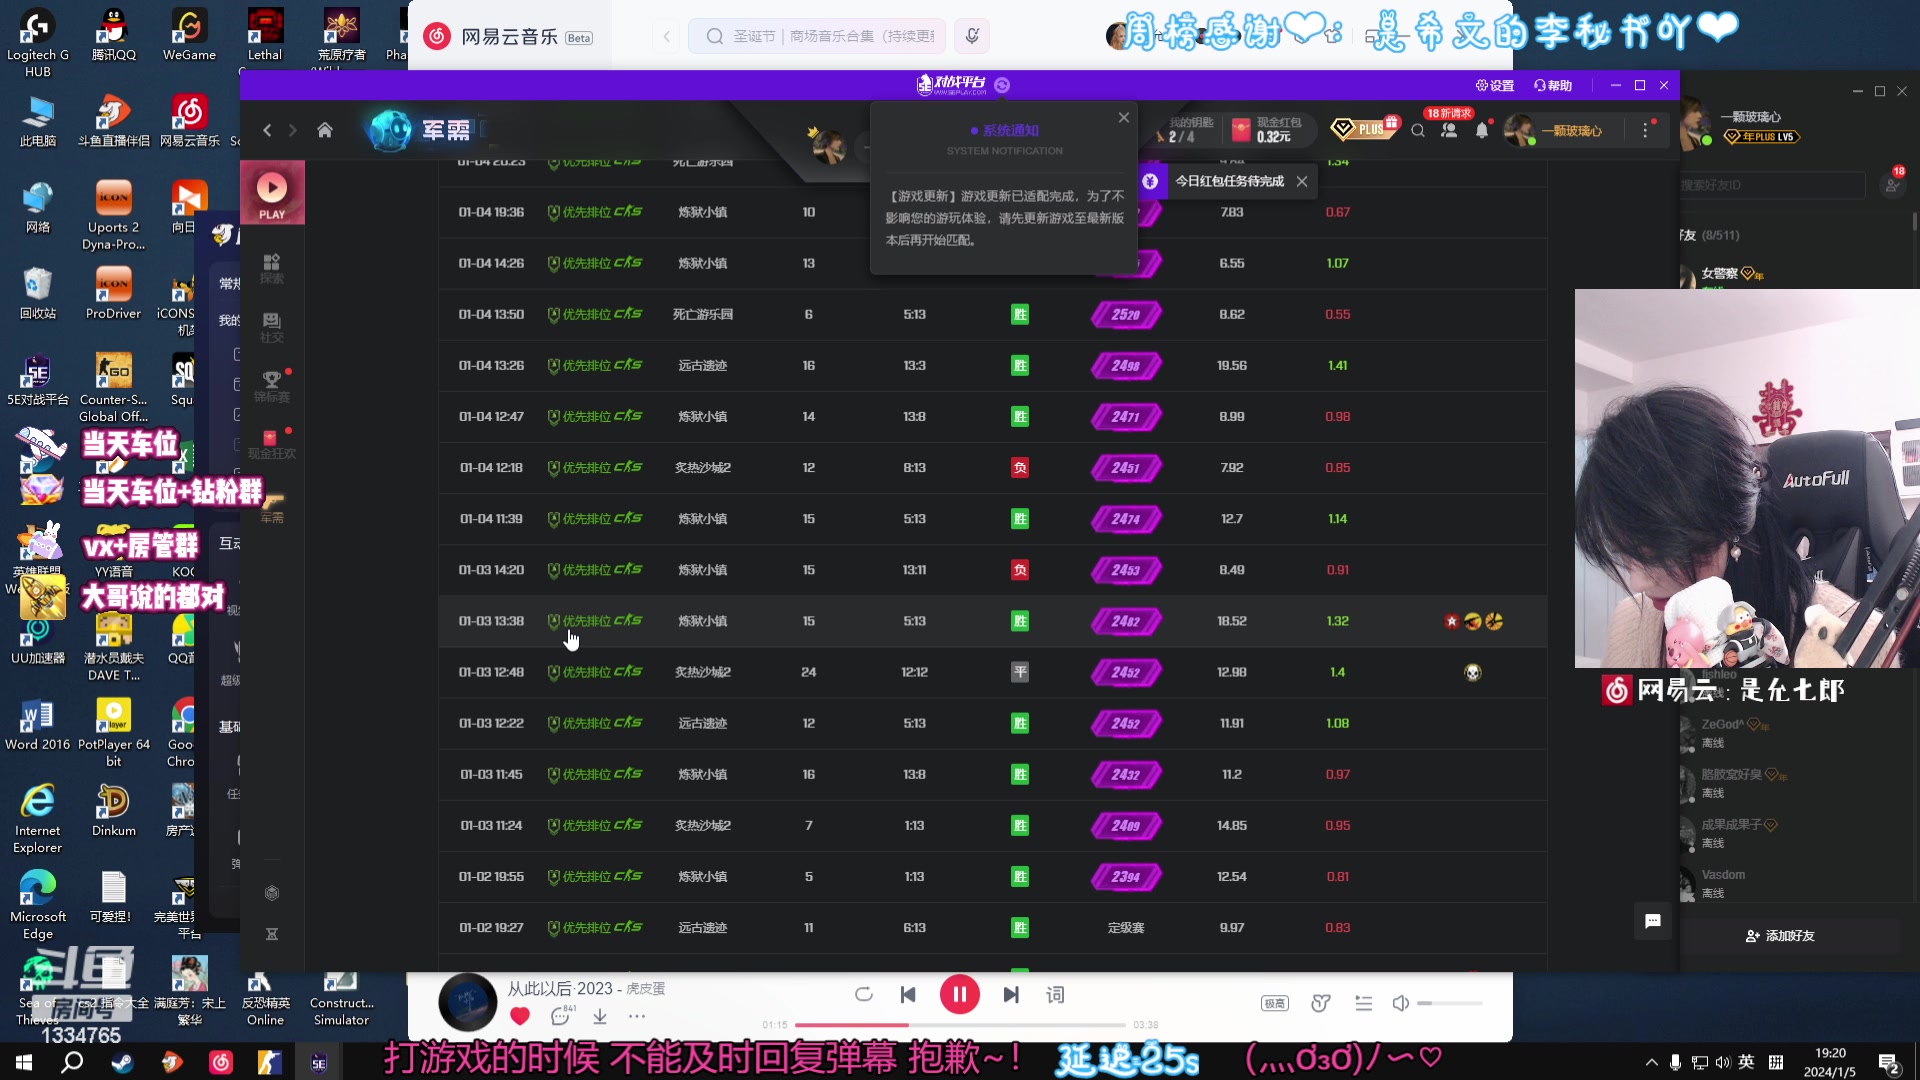Unlike the song with the red heart
This screenshot has width=1920, height=1080.
pos(520,1016)
